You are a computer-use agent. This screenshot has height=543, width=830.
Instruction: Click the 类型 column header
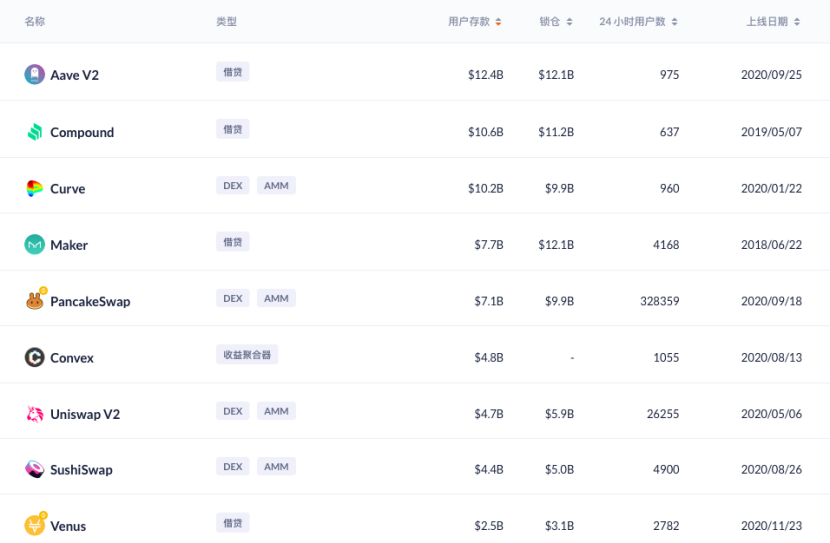(227, 22)
